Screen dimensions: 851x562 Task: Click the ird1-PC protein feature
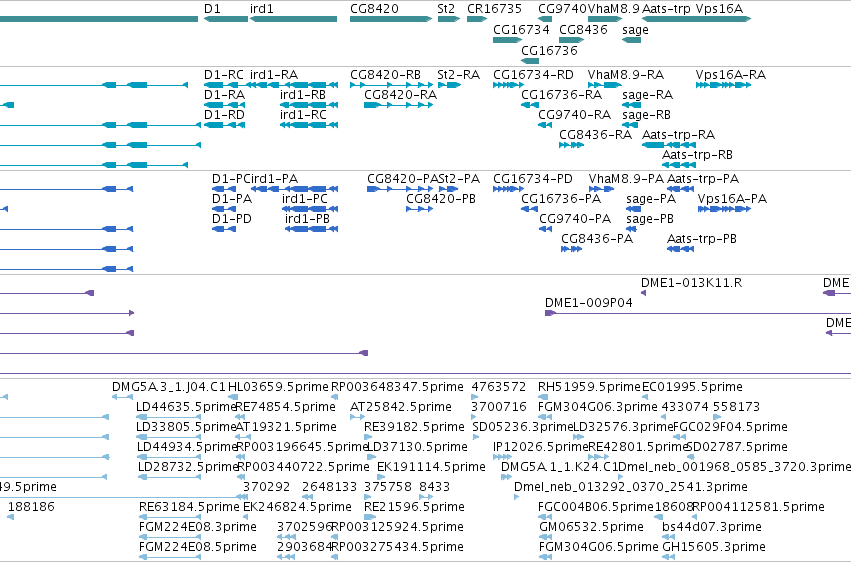click(x=310, y=209)
